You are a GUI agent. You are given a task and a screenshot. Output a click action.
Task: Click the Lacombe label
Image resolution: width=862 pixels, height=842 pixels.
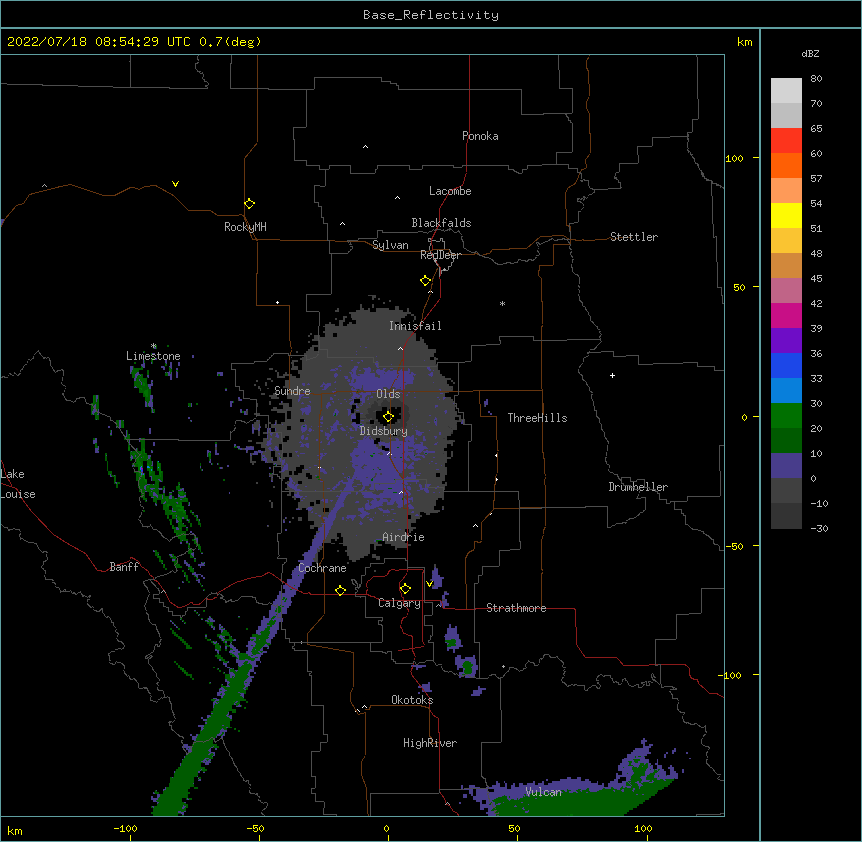pos(450,191)
